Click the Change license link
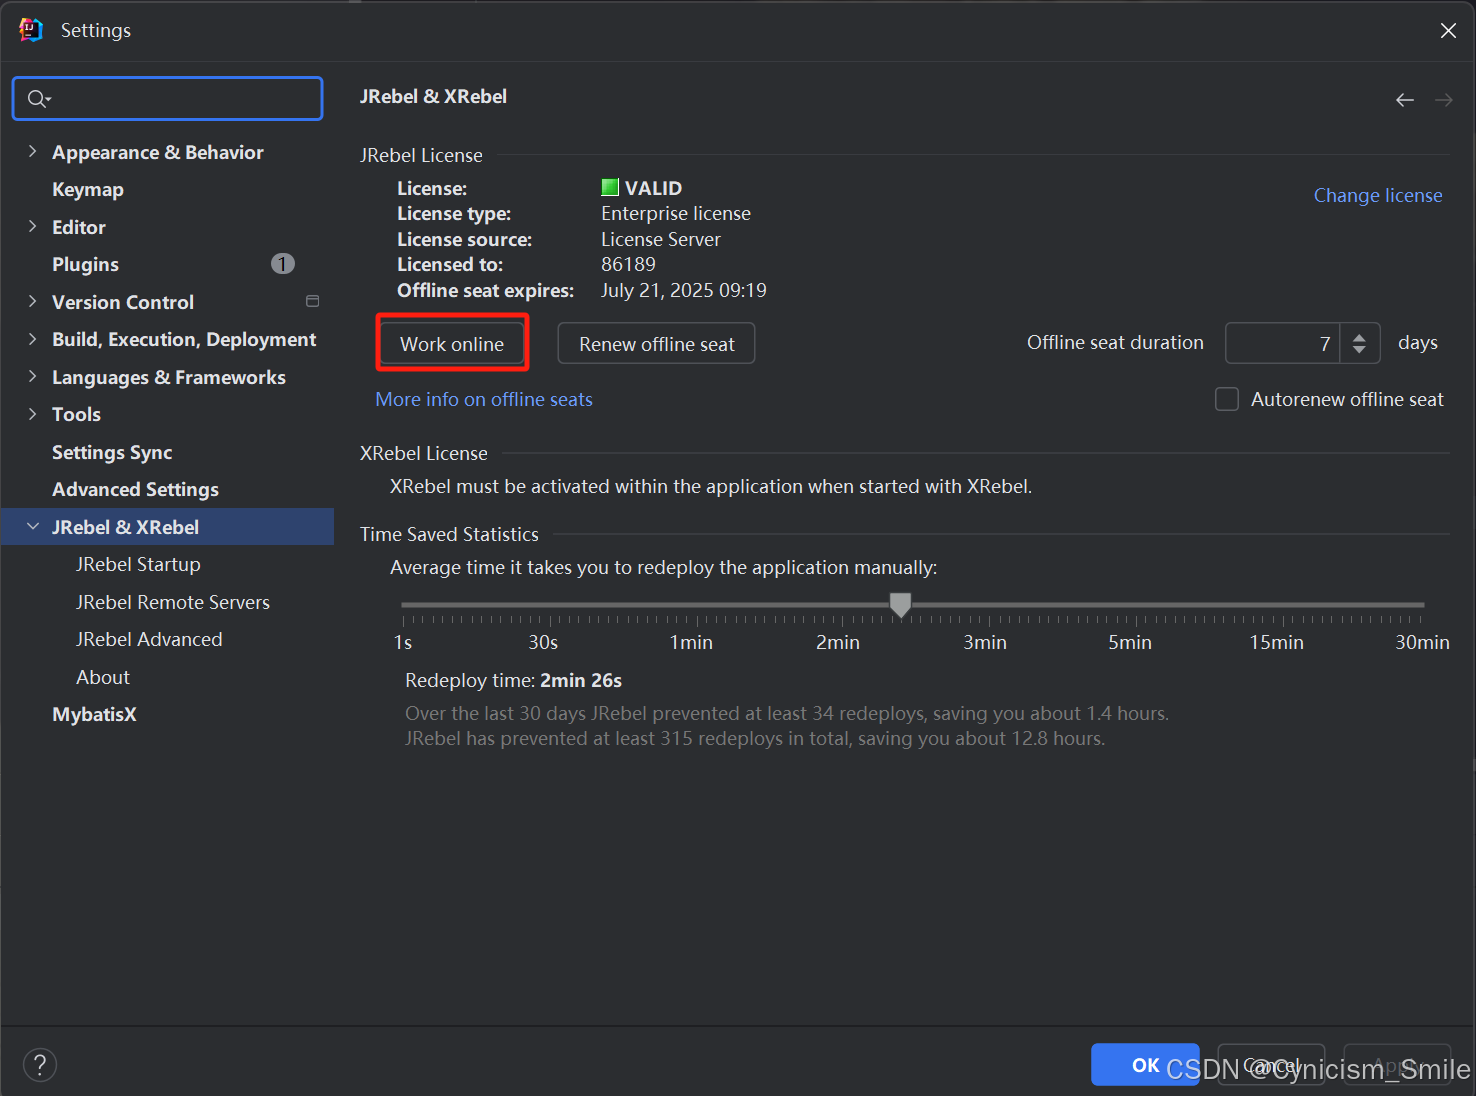1476x1096 pixels. (1378, 195)
